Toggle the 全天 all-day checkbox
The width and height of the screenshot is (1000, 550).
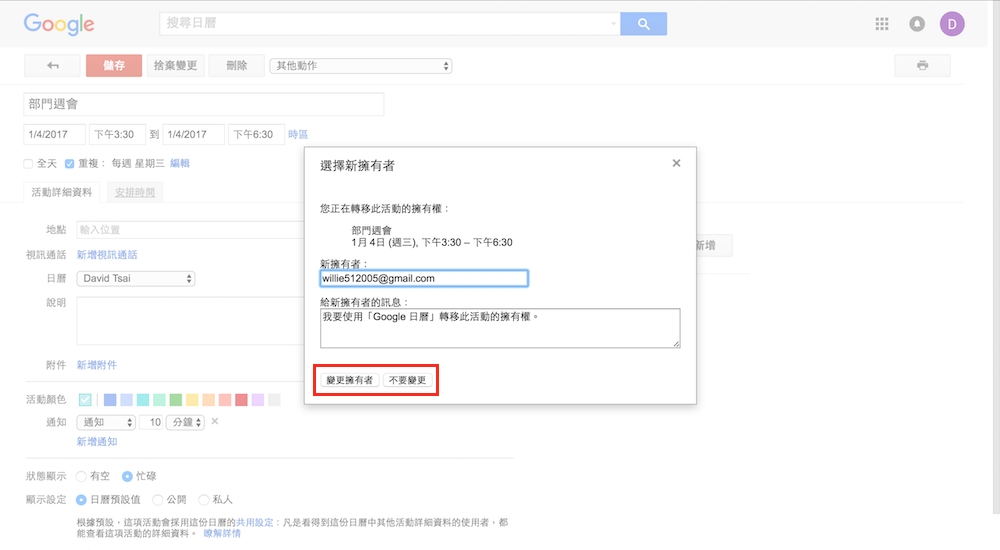[x=29, y=163]
